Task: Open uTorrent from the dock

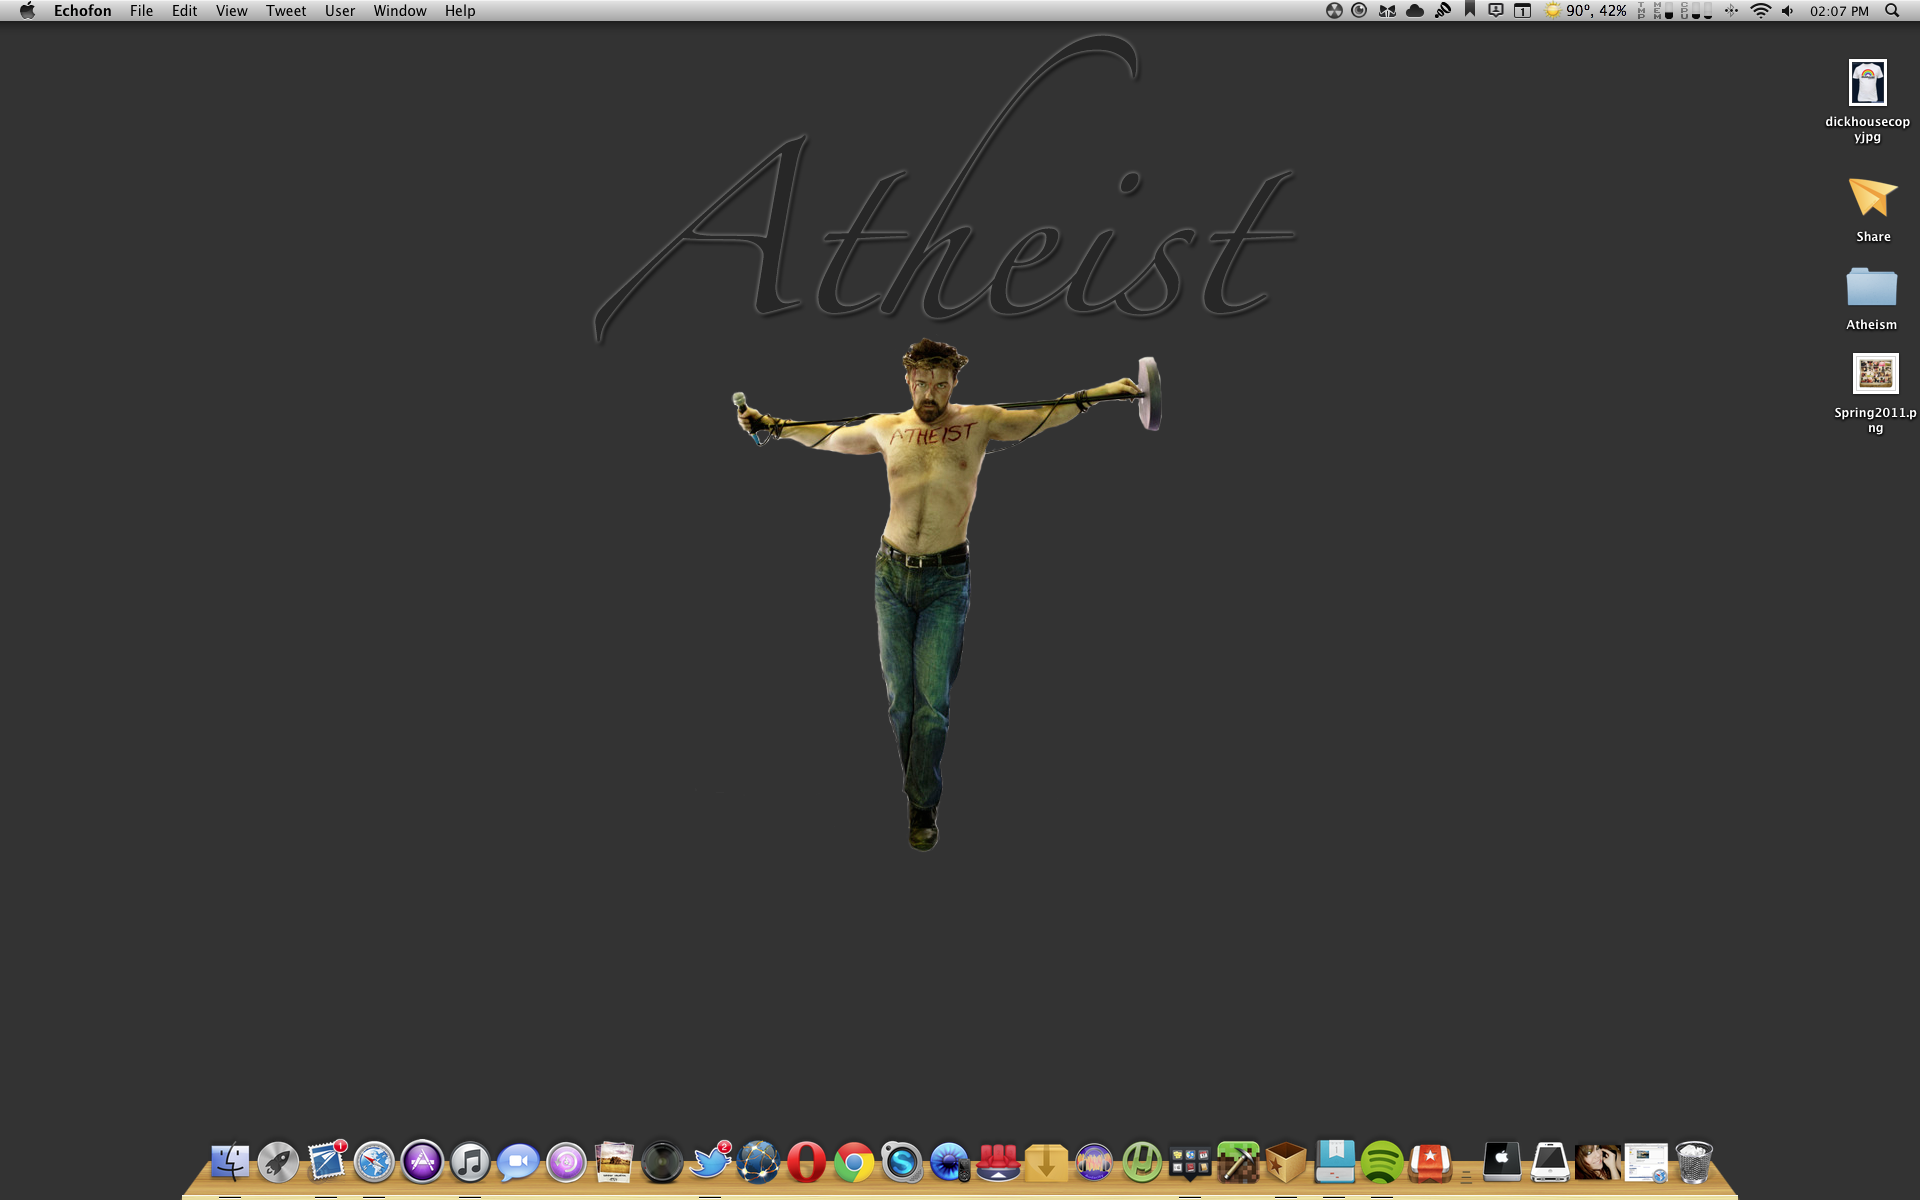Action: click(x=1142, y=1163)
